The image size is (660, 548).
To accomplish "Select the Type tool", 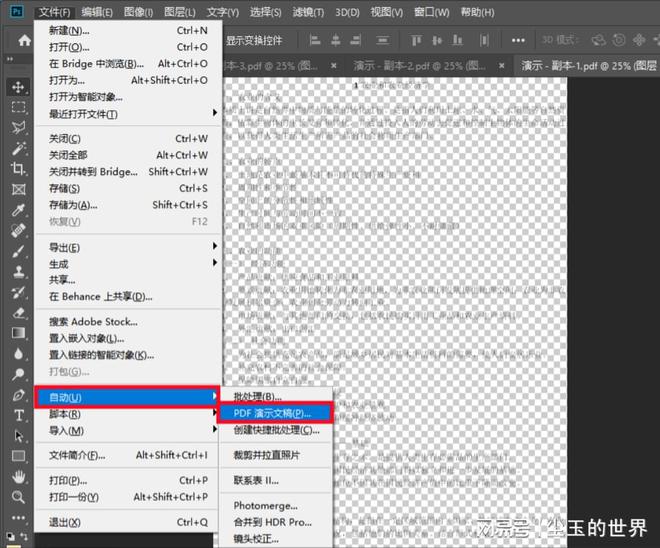I will tap(18, 415).
